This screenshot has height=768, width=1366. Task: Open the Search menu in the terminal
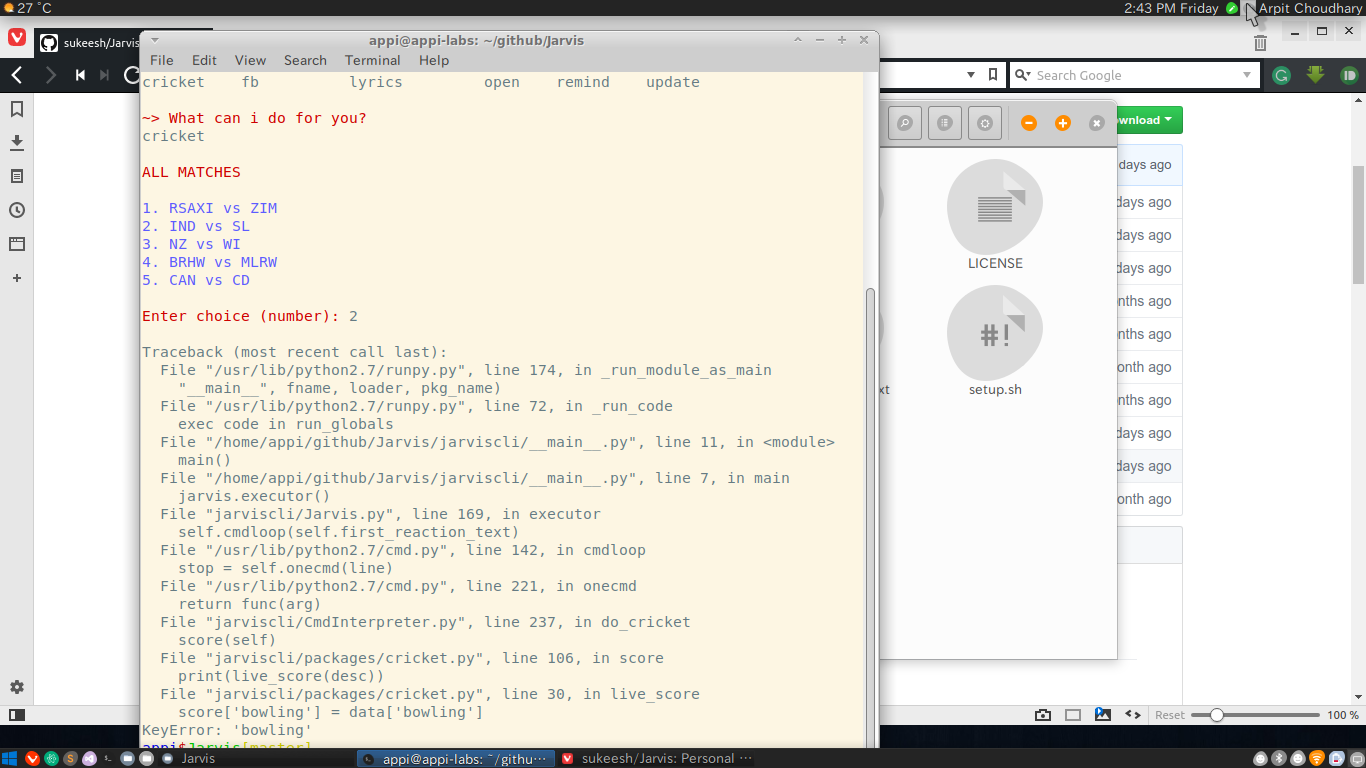[x=305, y=60]
